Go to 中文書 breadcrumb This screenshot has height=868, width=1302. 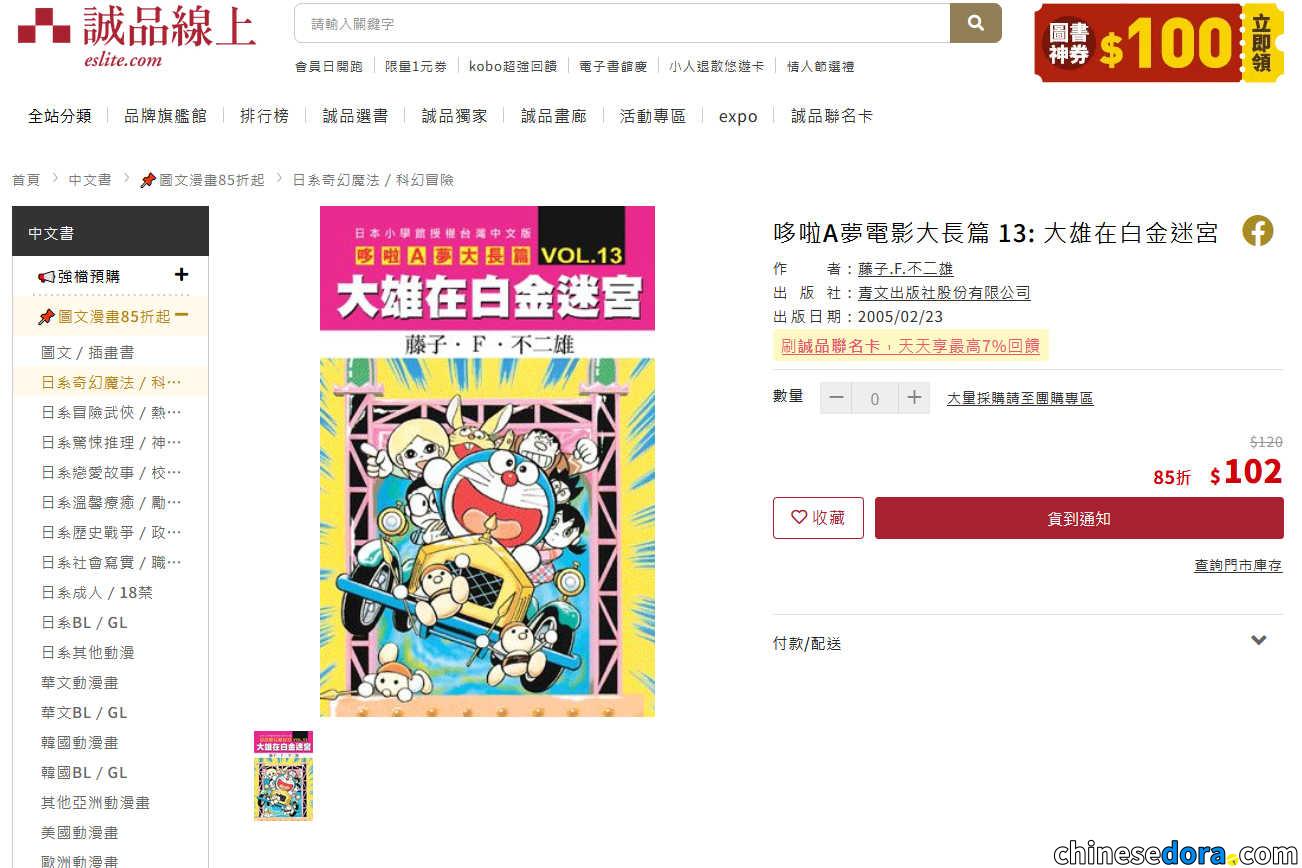pos(90,180)
